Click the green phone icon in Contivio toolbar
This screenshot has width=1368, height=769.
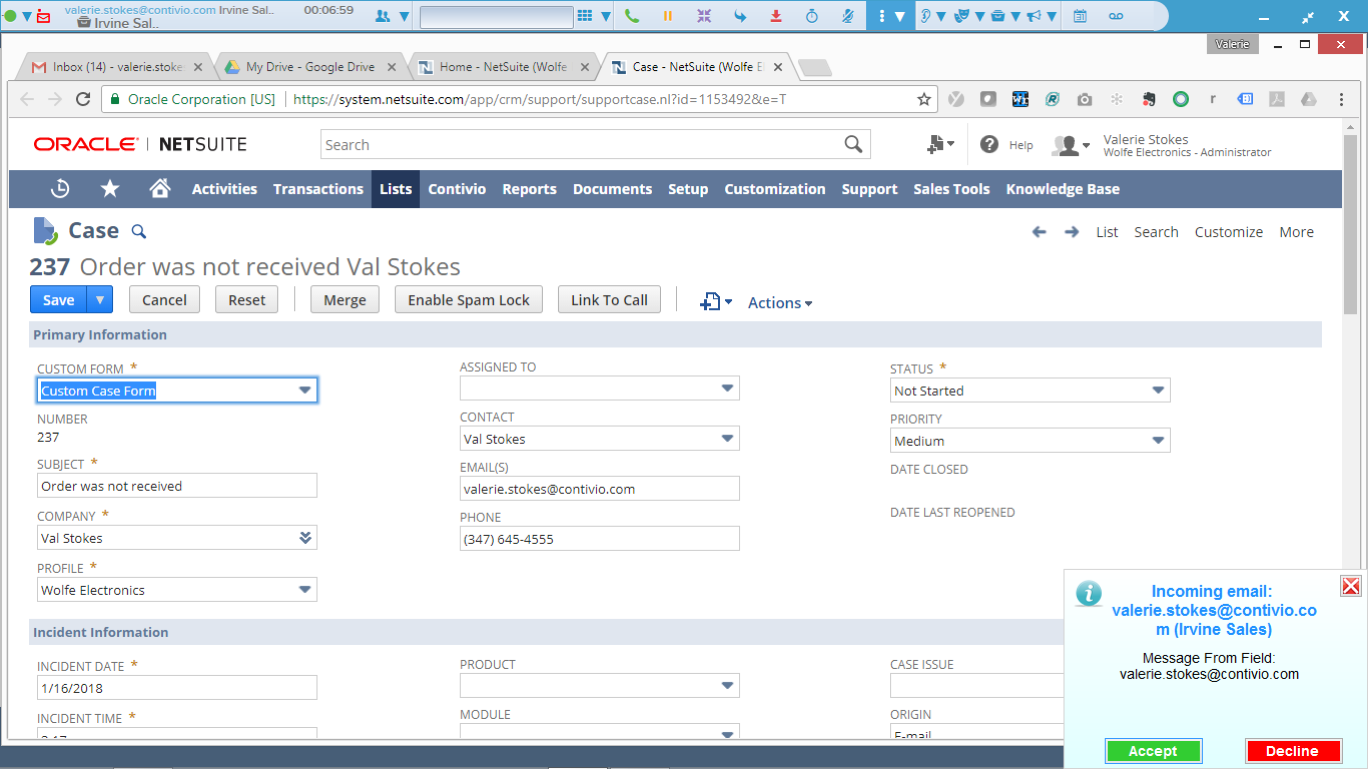pyautogui.click(x=631, y=15)
